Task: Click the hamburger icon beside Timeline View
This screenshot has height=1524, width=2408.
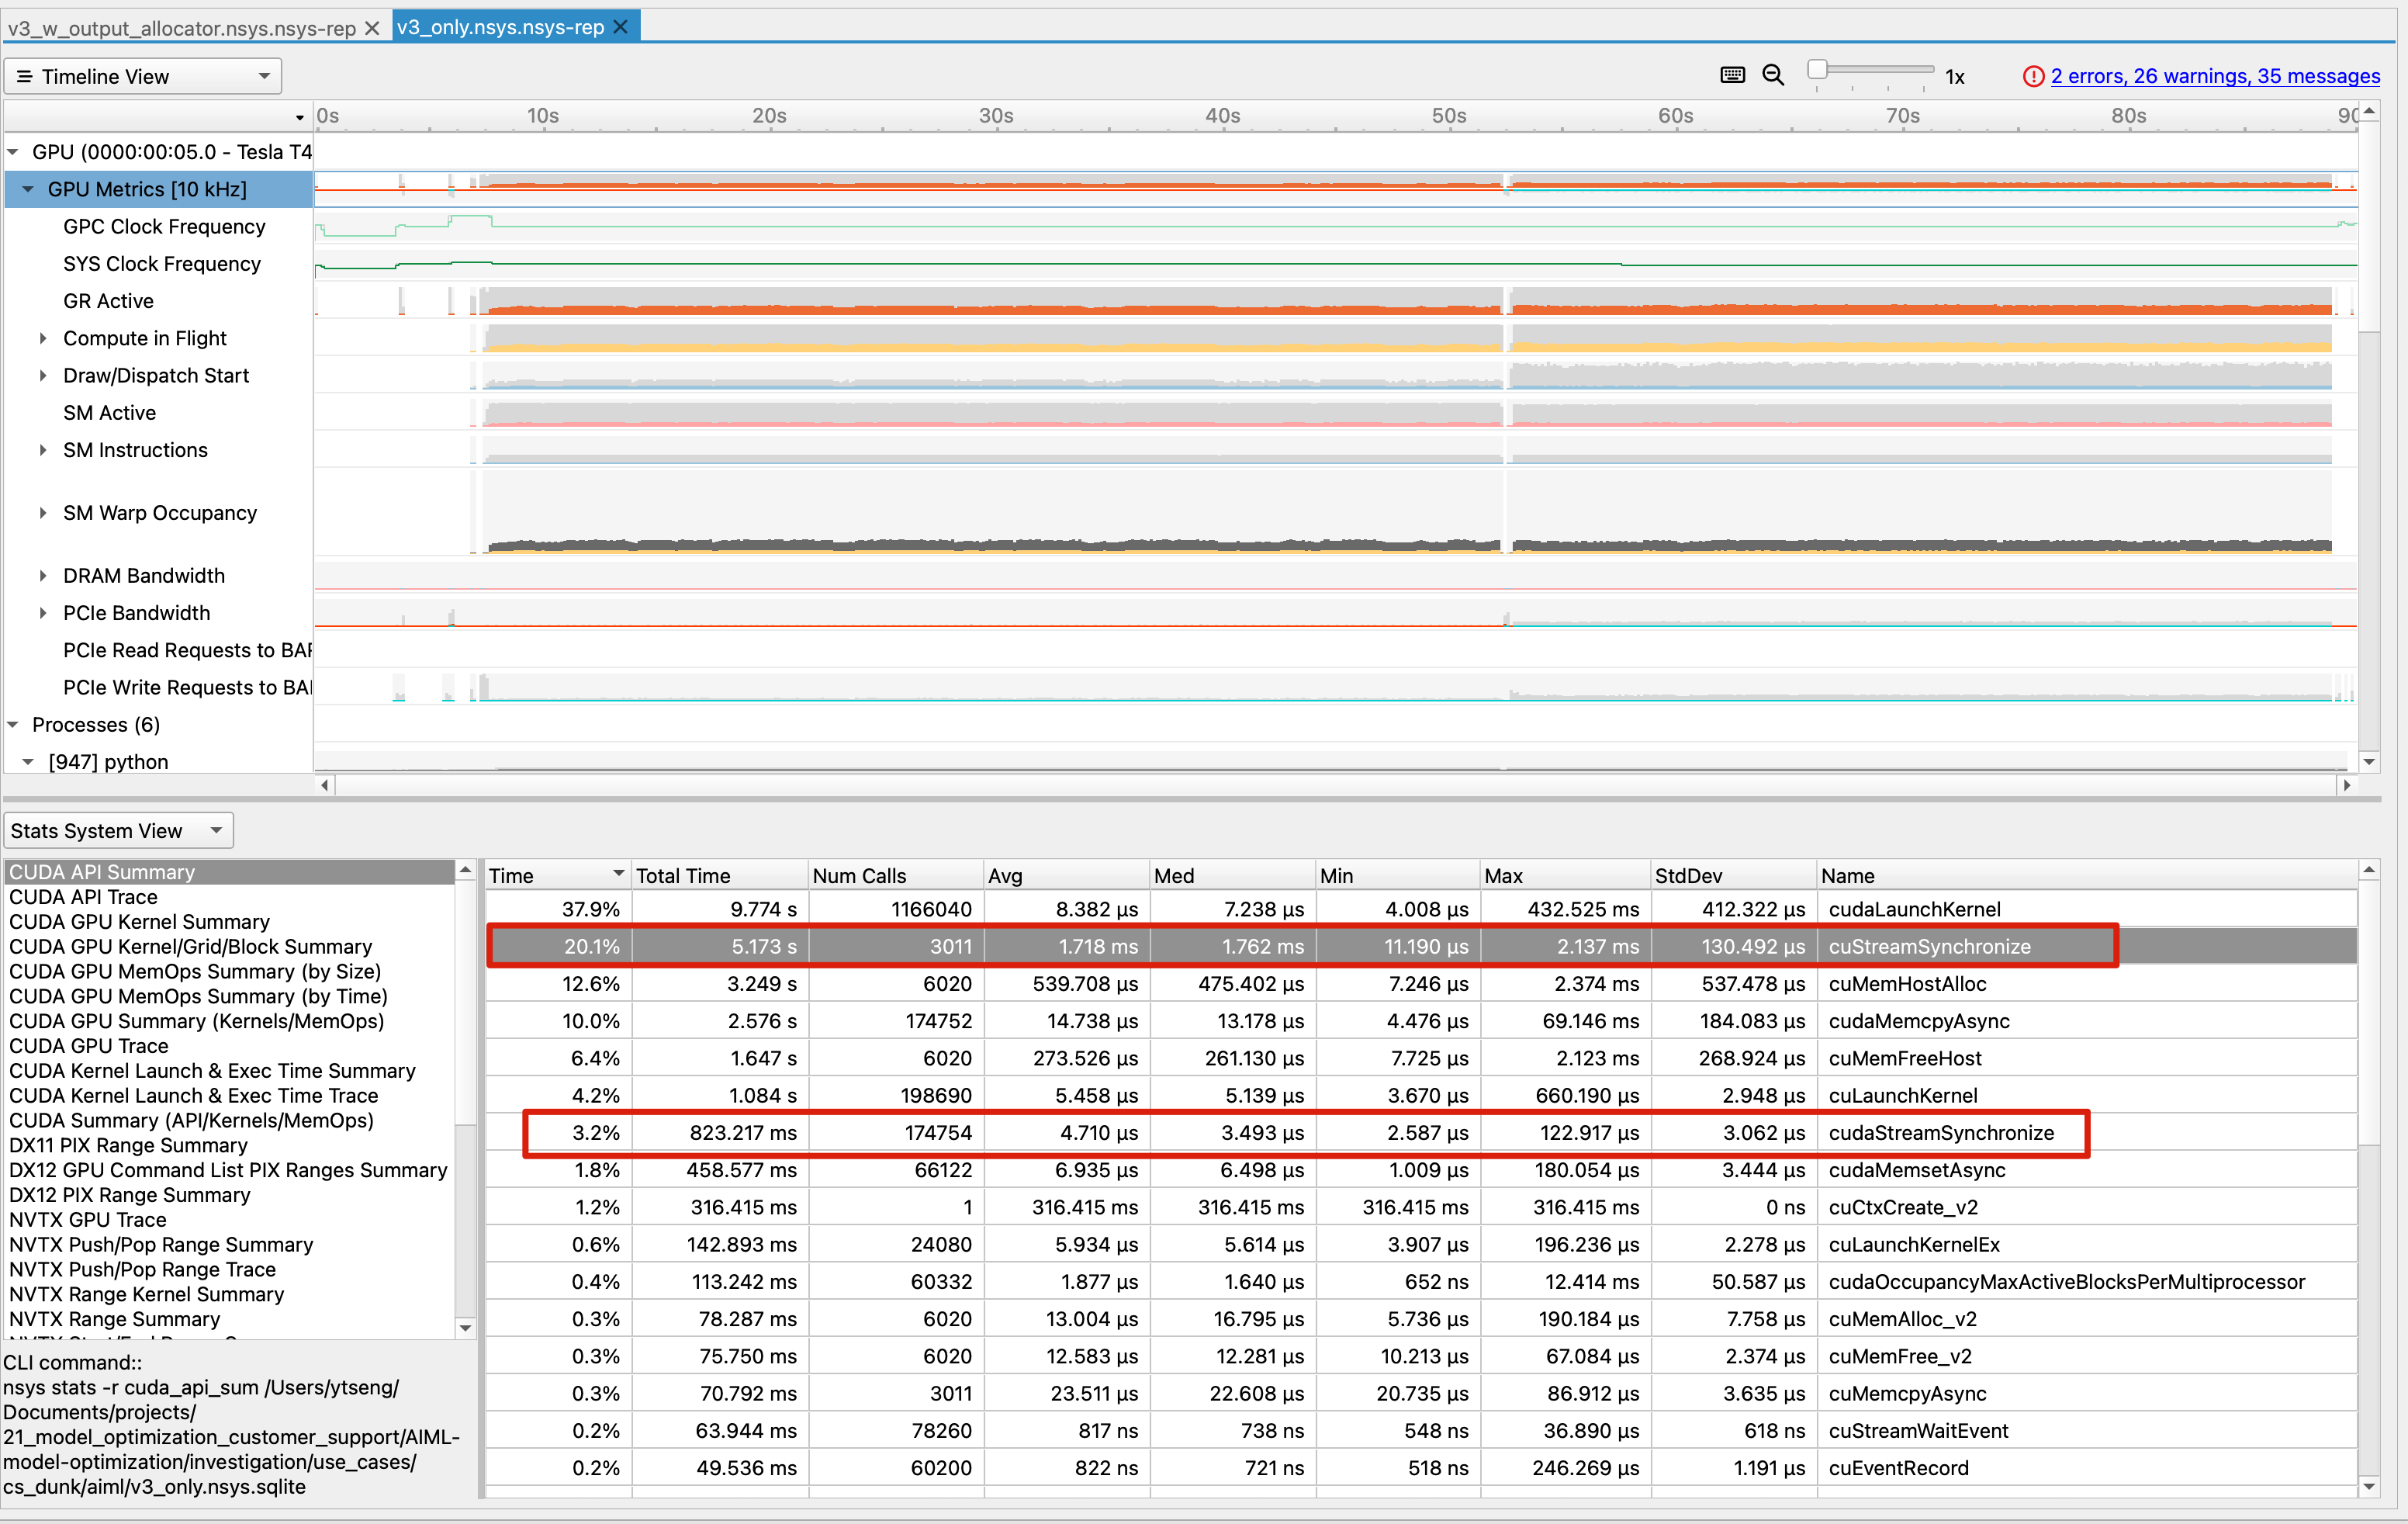Action: coord(25,75)
